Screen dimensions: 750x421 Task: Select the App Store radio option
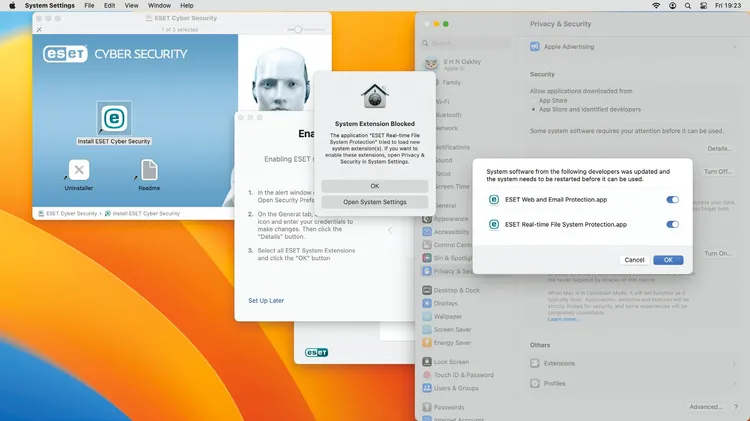pyautogui.click(x=534, y=100)
